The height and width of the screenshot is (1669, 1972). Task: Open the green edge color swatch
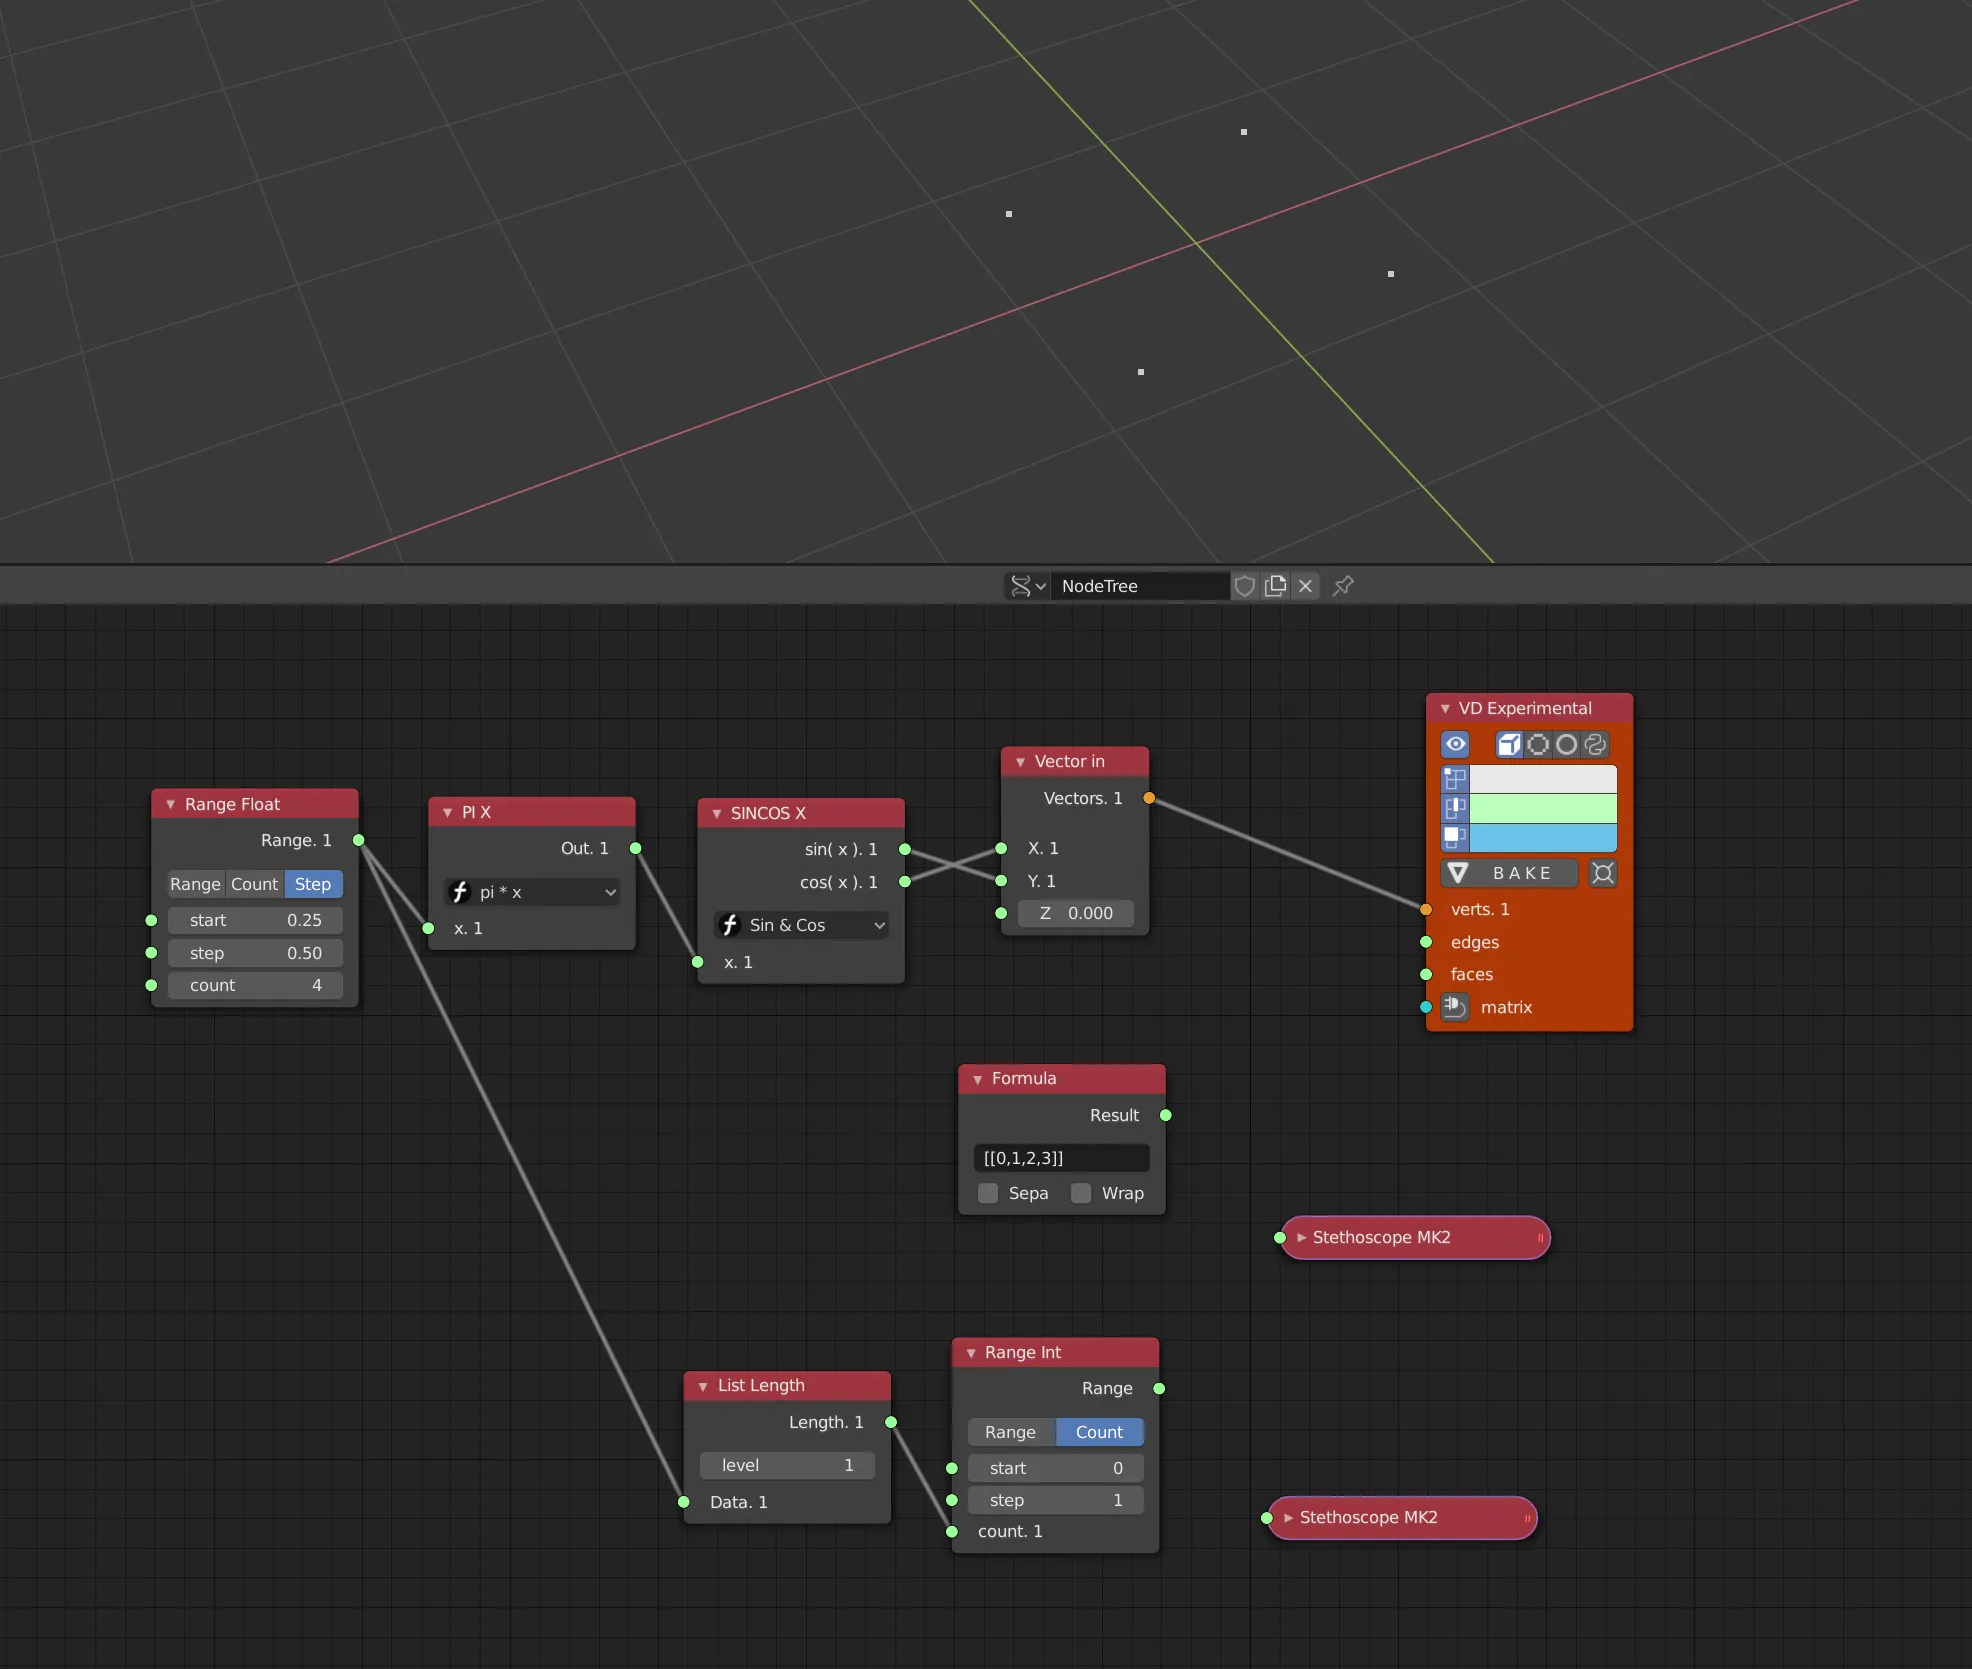click(1542, 808)
